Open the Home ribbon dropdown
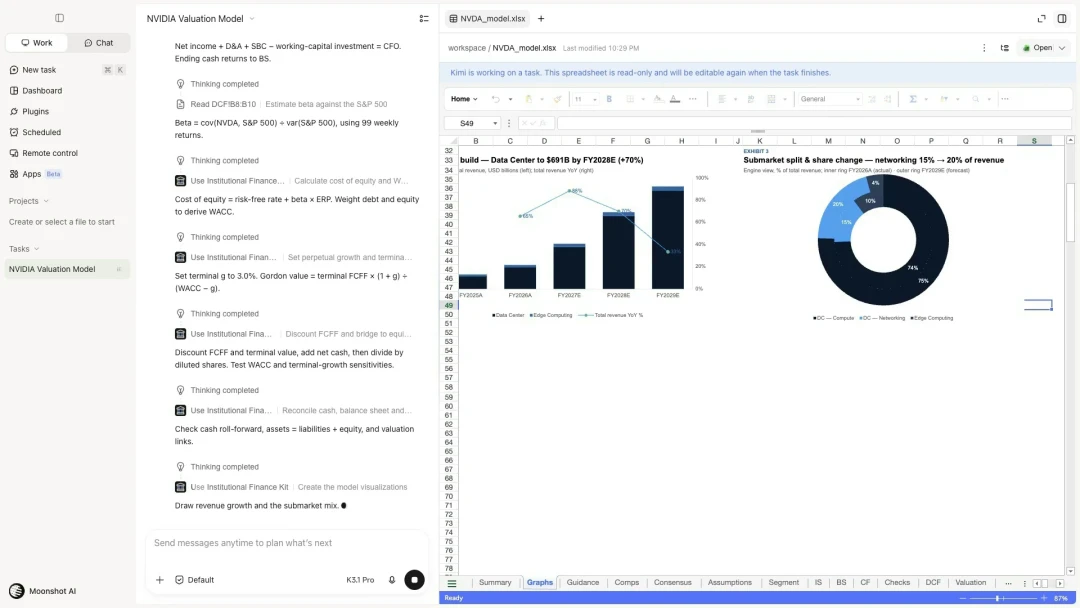The image size is (1080, 608). (464, 99)
